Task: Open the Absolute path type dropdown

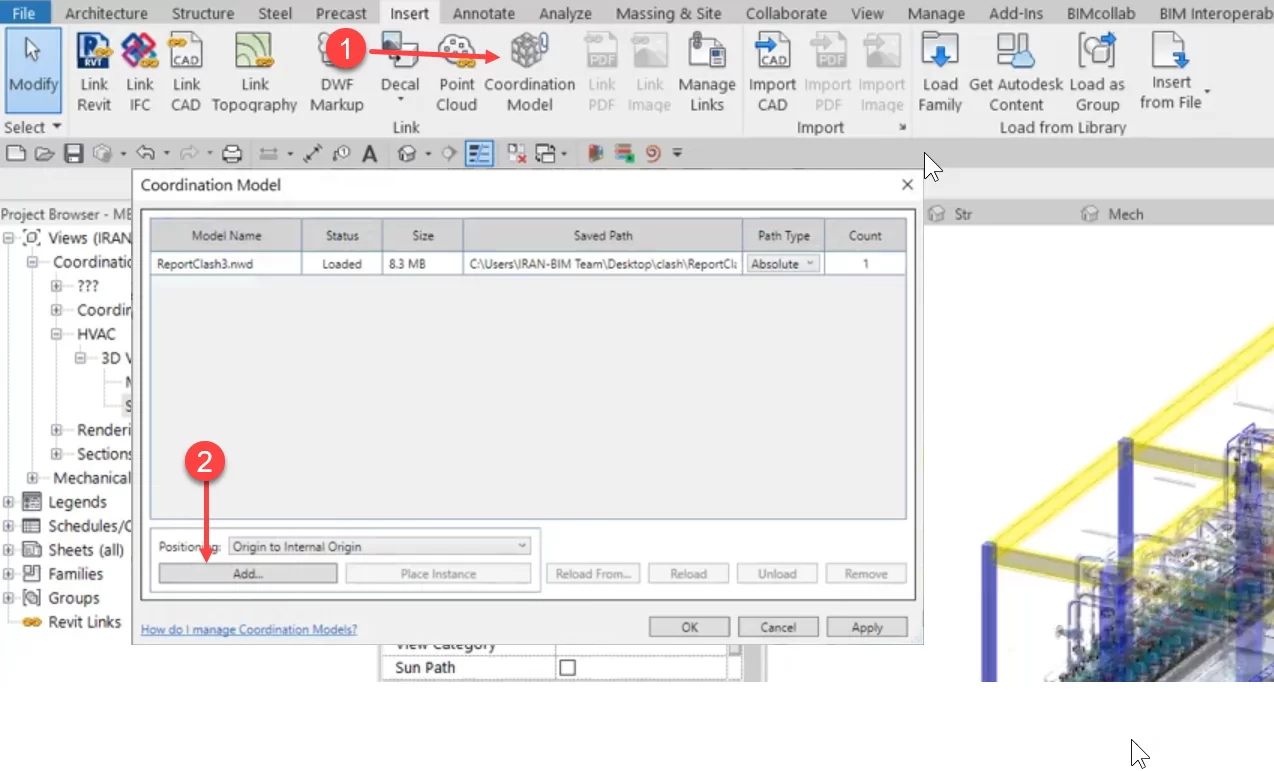Action: 783,264
